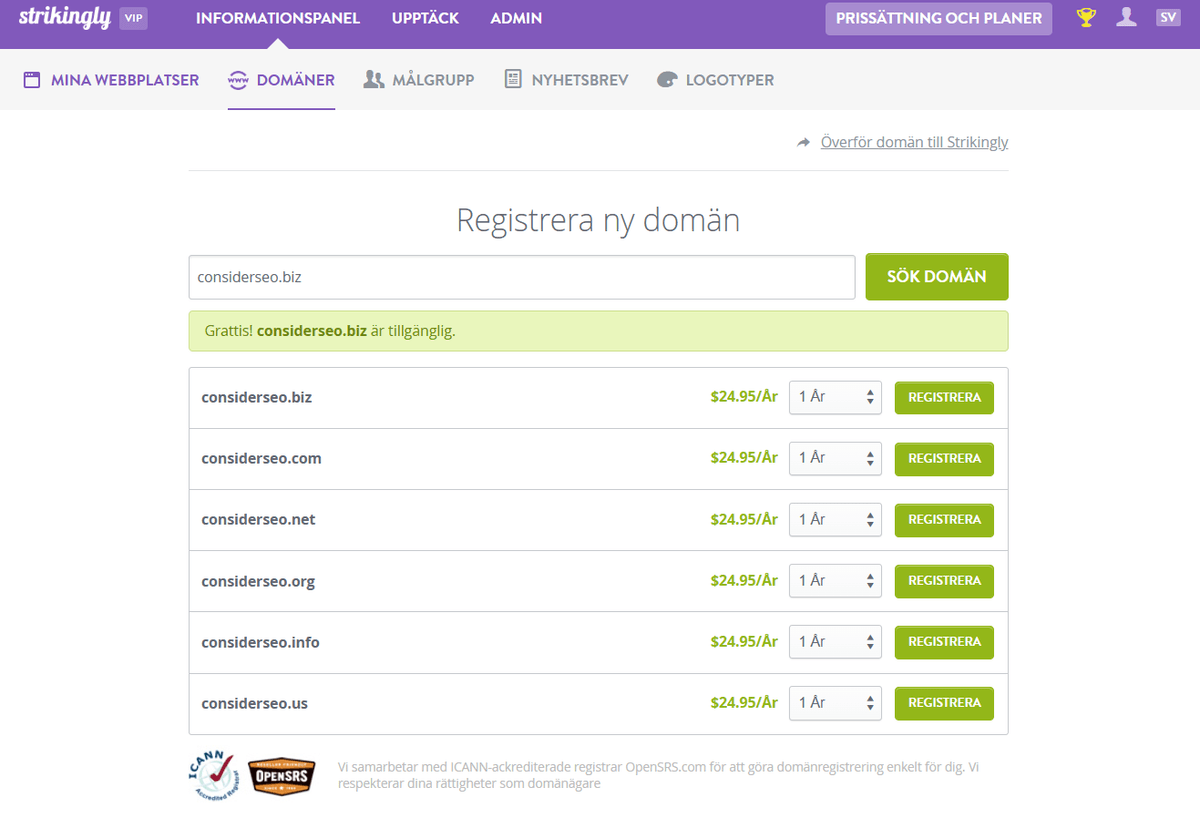Click the considerseo.net domain name
The width and height of the screenshot is (1200, 826).
258,519
